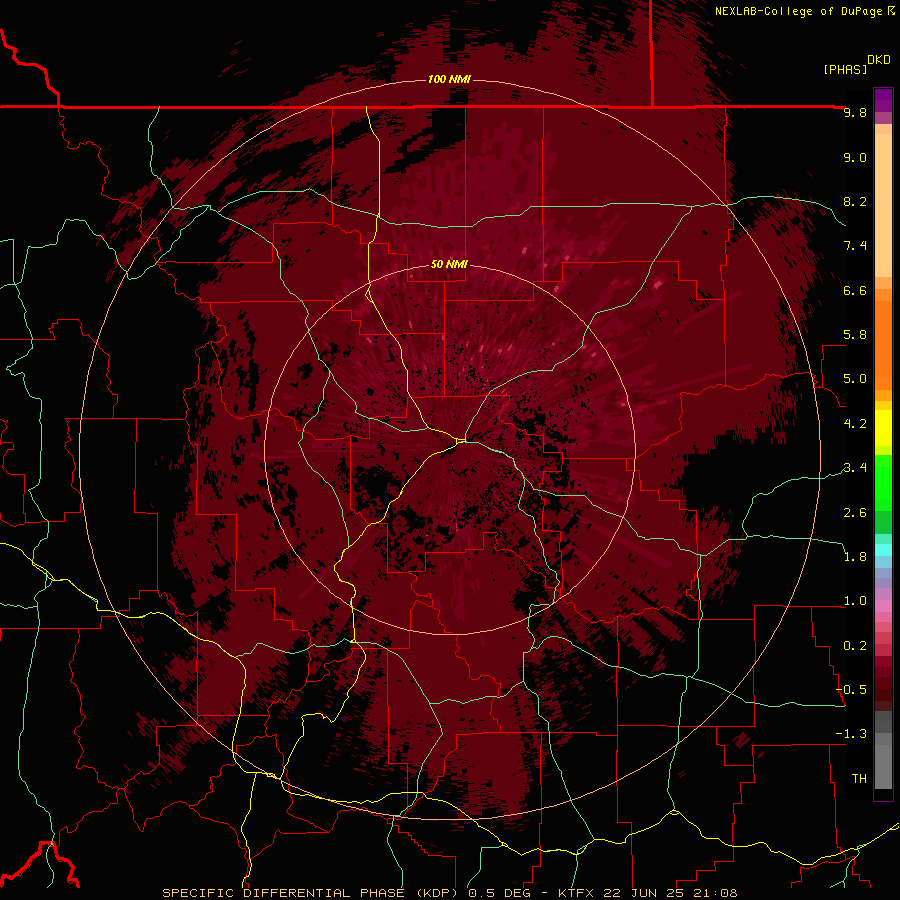Click the 22 JUN 25 date in the caption
The width and height of the screenshot is (900, 900).
643,893
